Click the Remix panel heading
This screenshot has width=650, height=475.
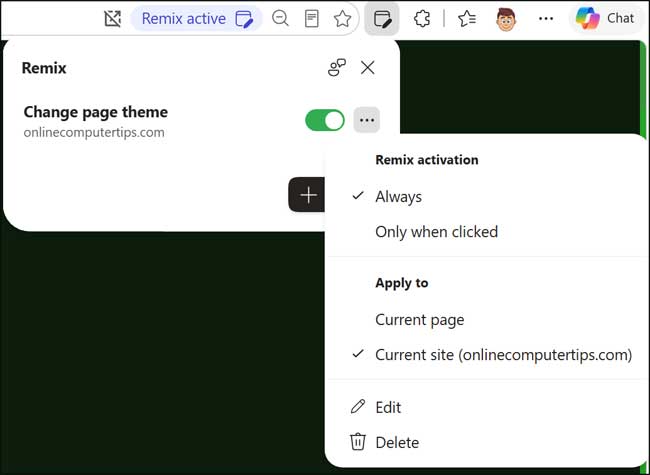pyautogui.click(x=44, y=68)
